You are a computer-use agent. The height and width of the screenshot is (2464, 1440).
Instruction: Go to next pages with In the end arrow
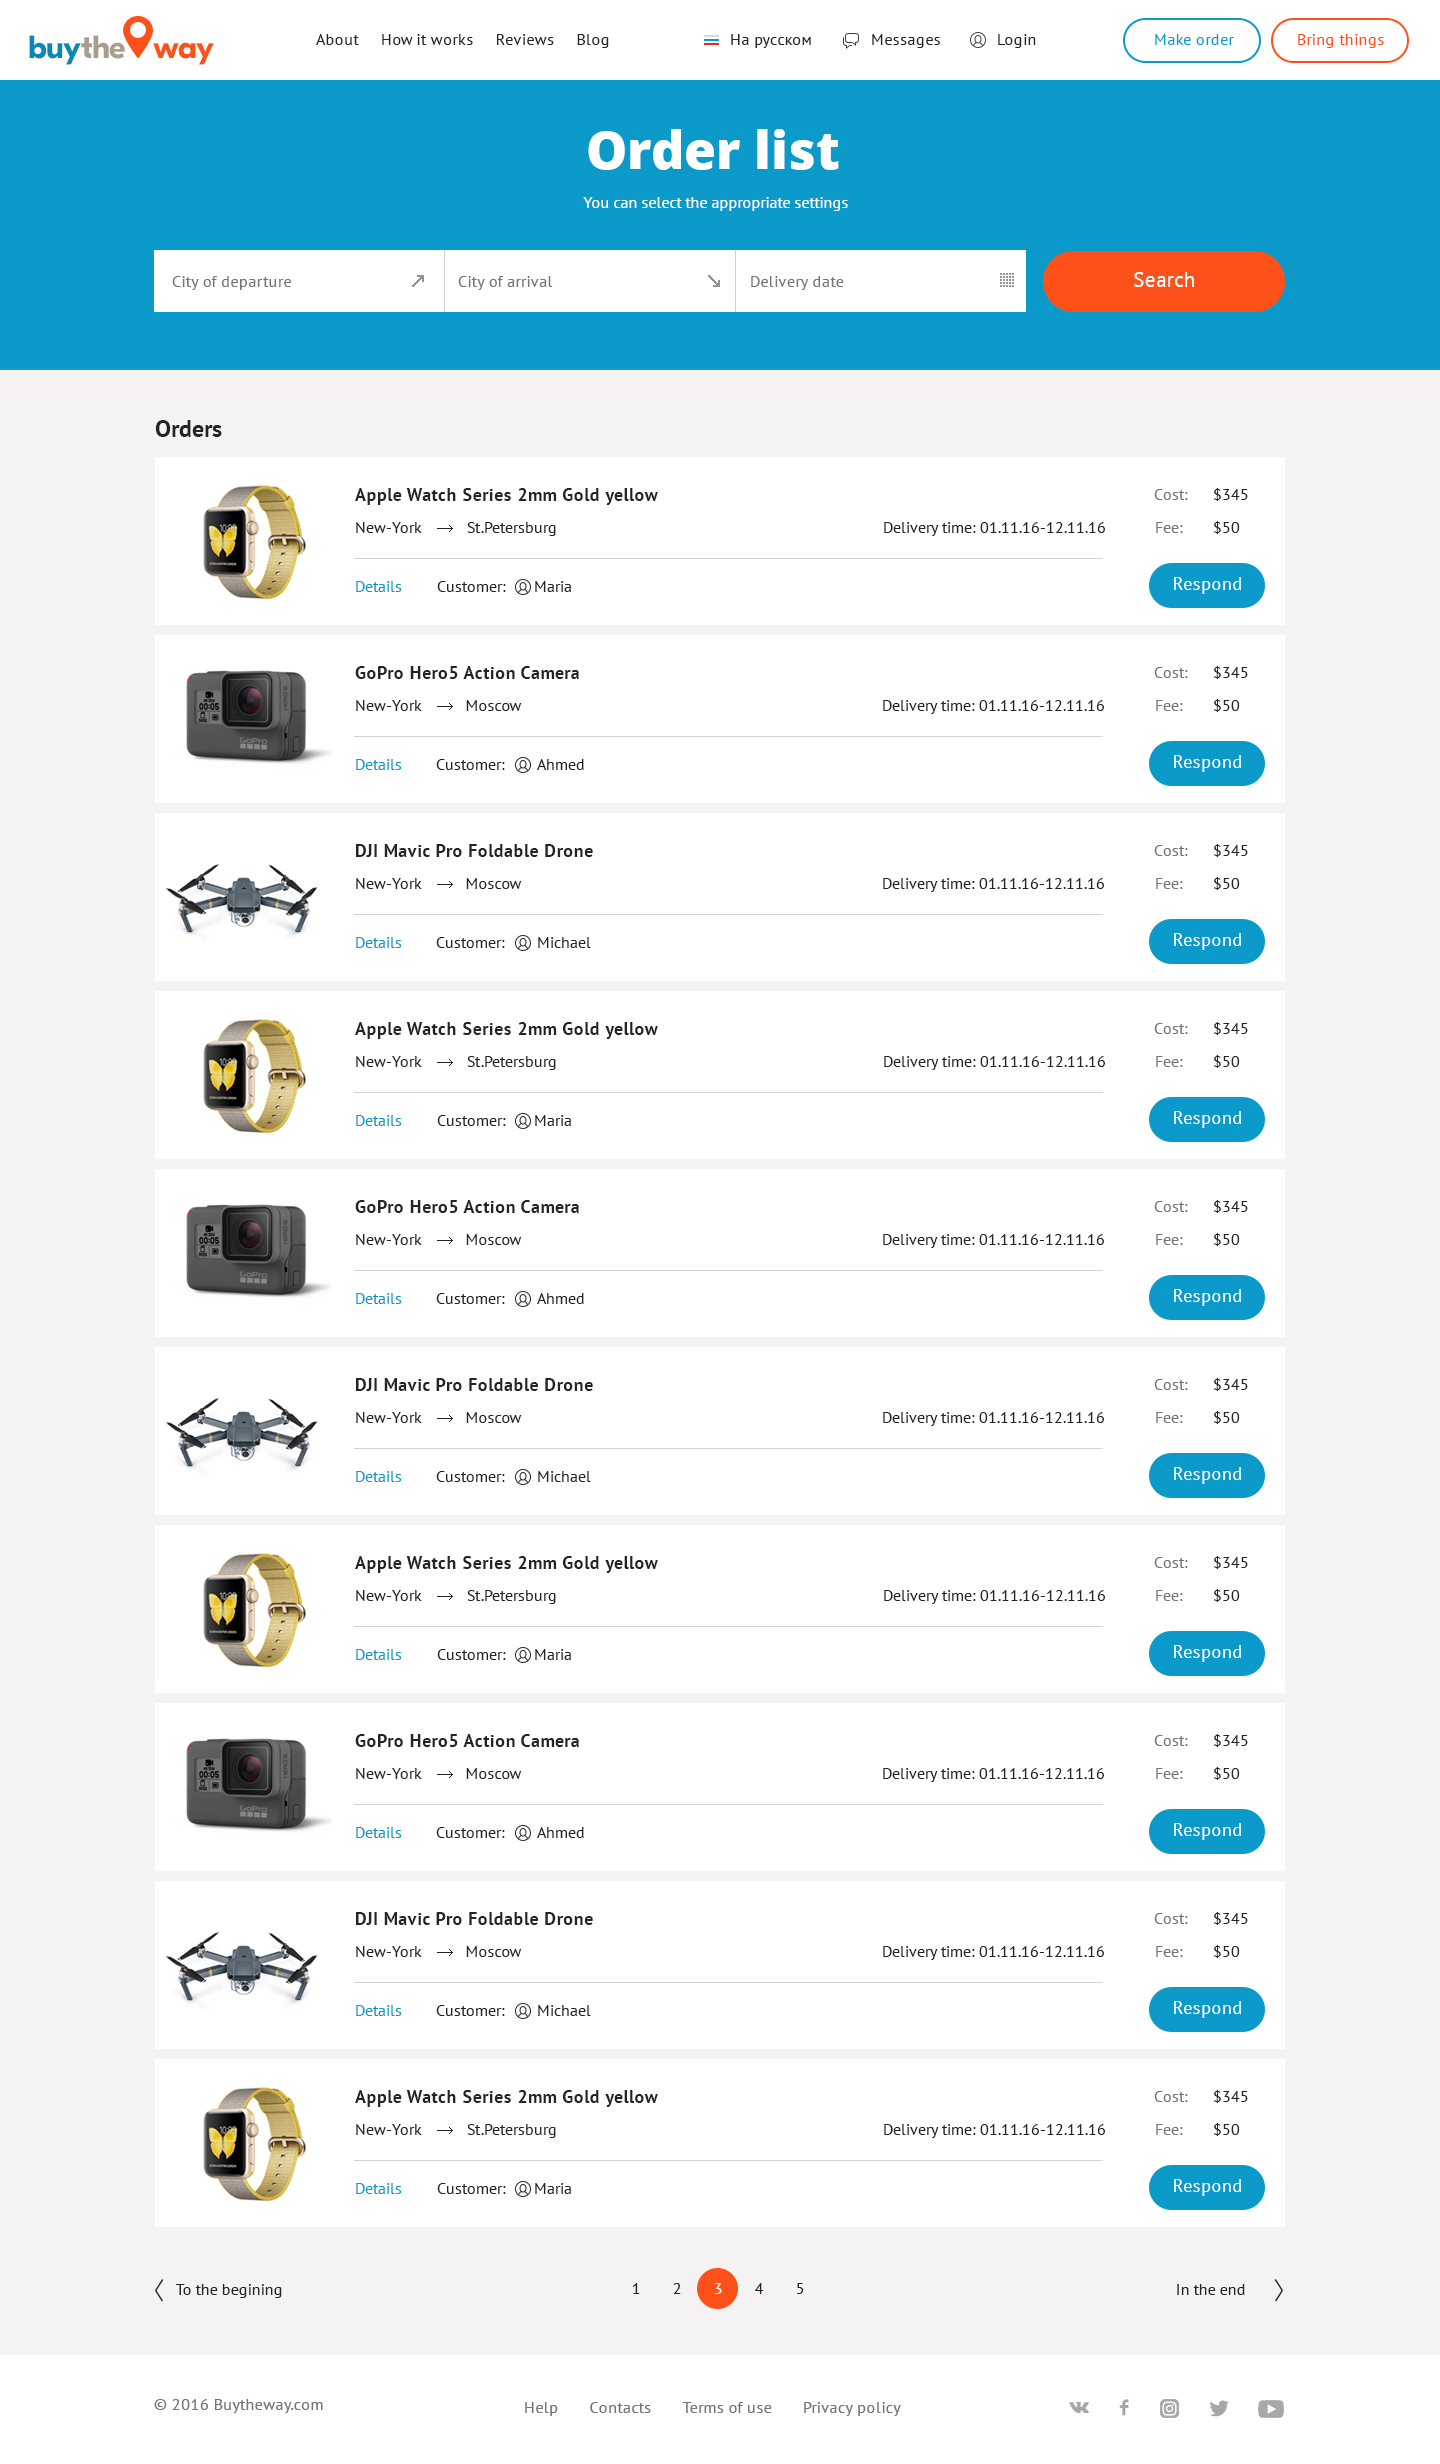coord(1278,2289)
